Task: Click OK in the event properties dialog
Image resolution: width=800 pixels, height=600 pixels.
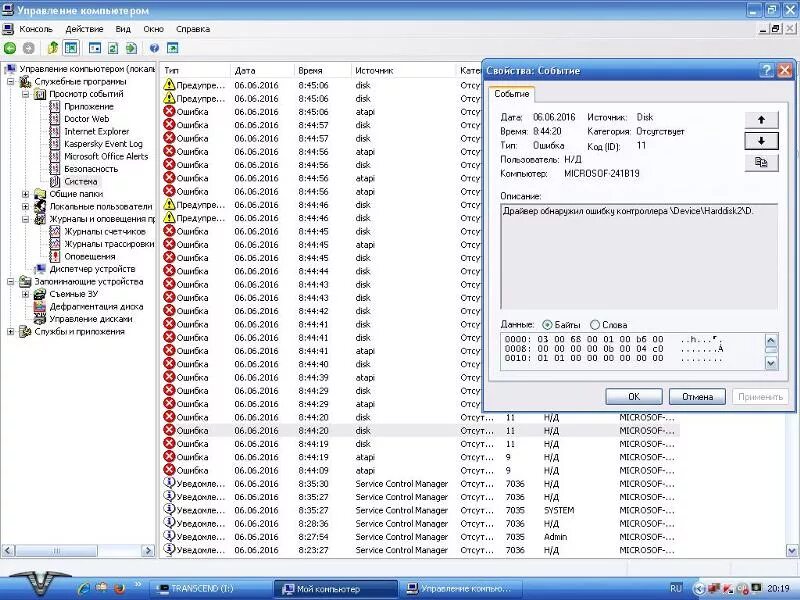Action: click(634, 396)
